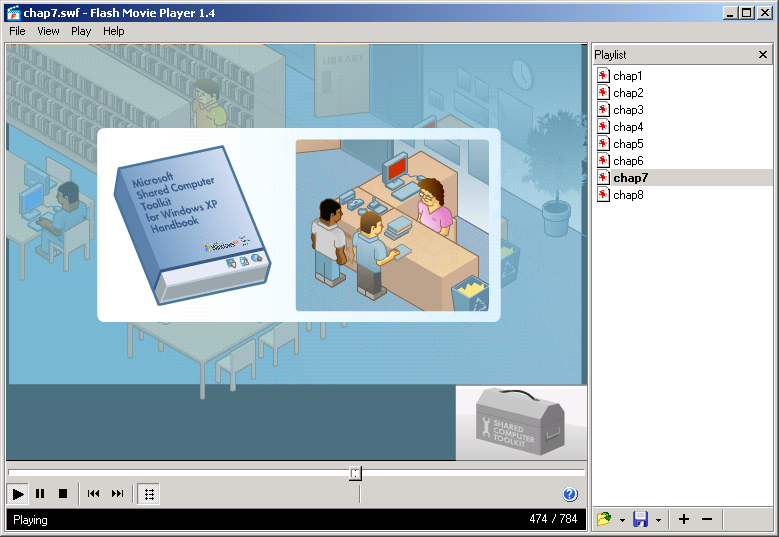Screen dimensions: 779x537
Task: Open the View menu
Action: point(49,31)
